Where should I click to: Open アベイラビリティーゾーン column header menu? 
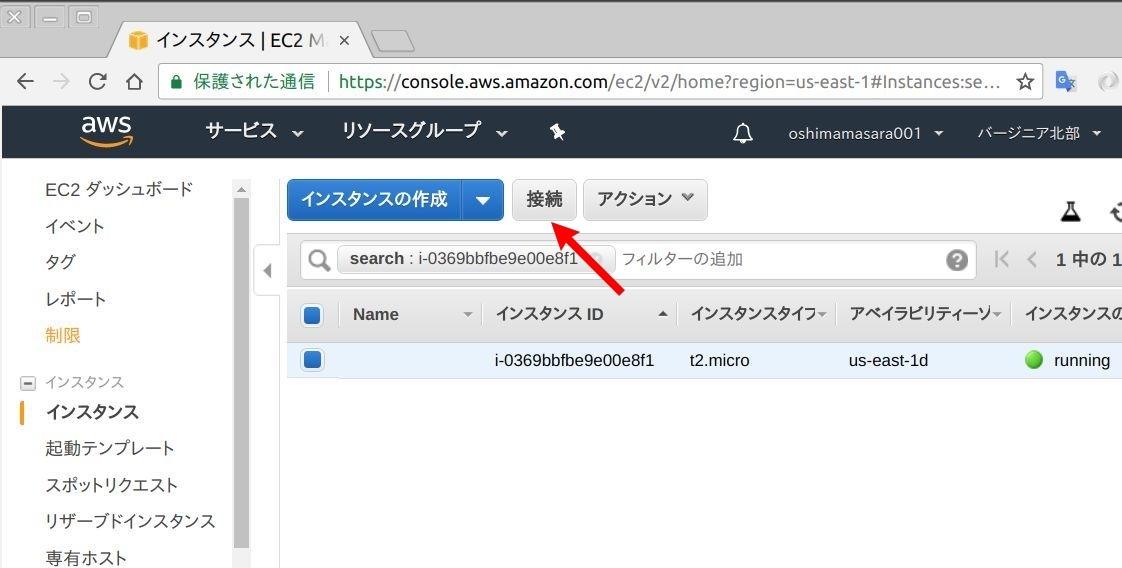(x=997, y=315)
